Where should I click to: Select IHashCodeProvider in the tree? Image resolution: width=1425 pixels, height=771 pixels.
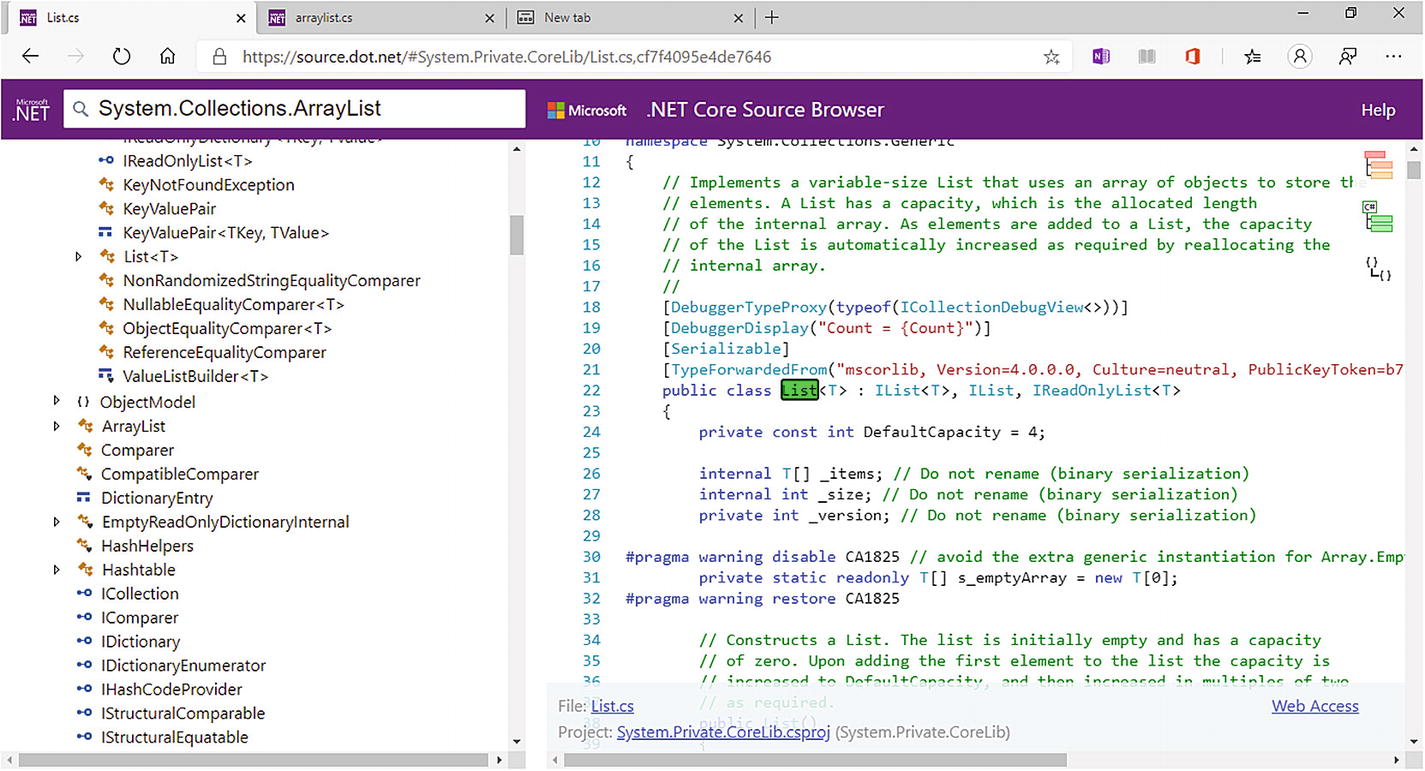171,690
